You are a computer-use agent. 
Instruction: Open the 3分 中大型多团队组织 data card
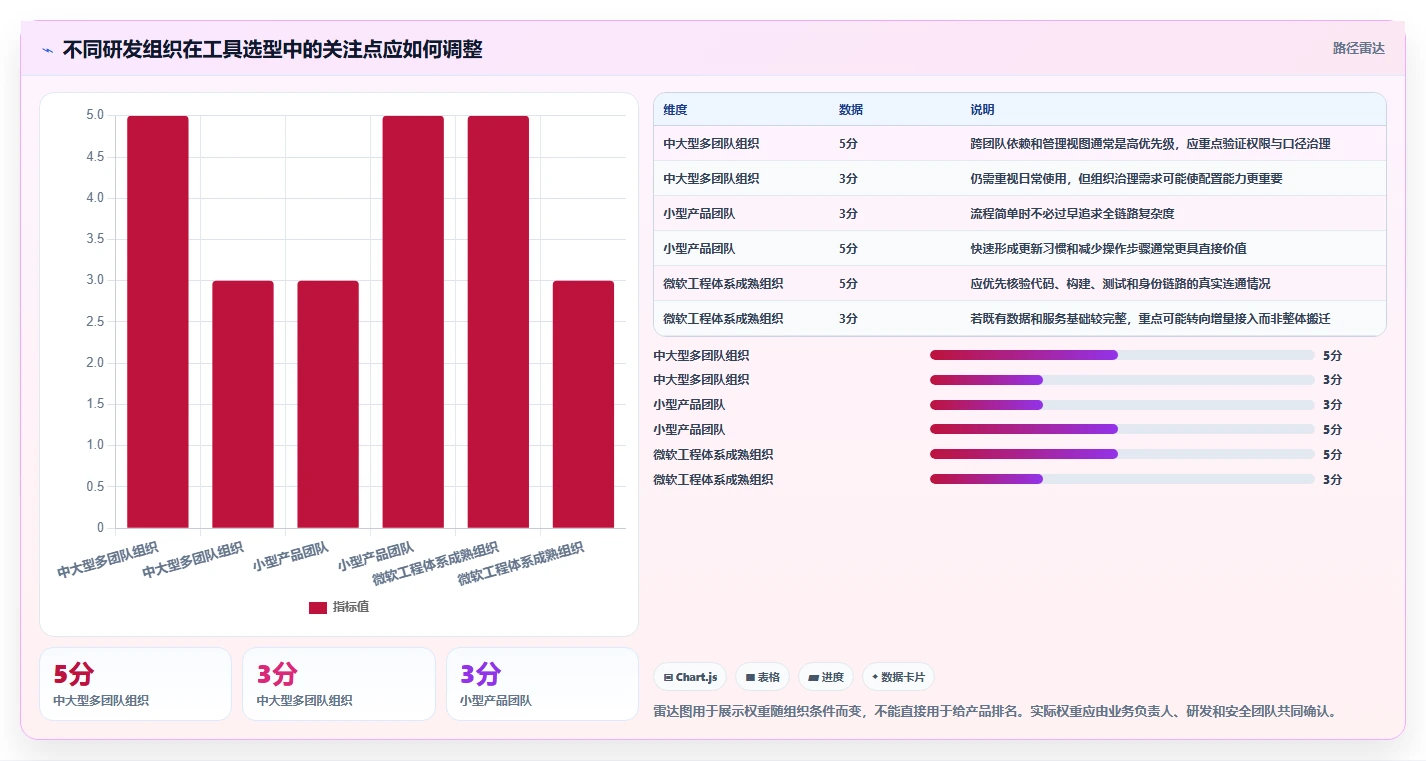point(339,684)
